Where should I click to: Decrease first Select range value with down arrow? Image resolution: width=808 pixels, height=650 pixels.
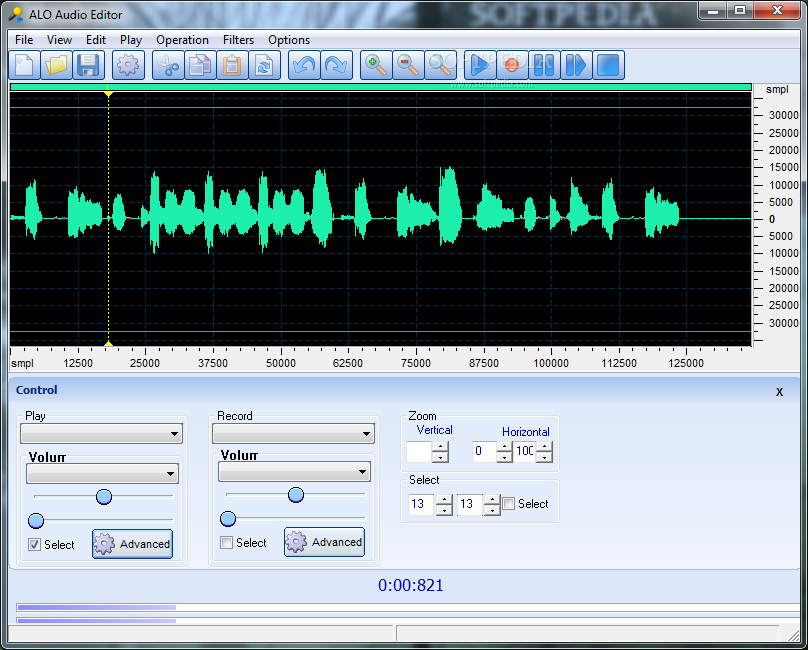[444, 510]
